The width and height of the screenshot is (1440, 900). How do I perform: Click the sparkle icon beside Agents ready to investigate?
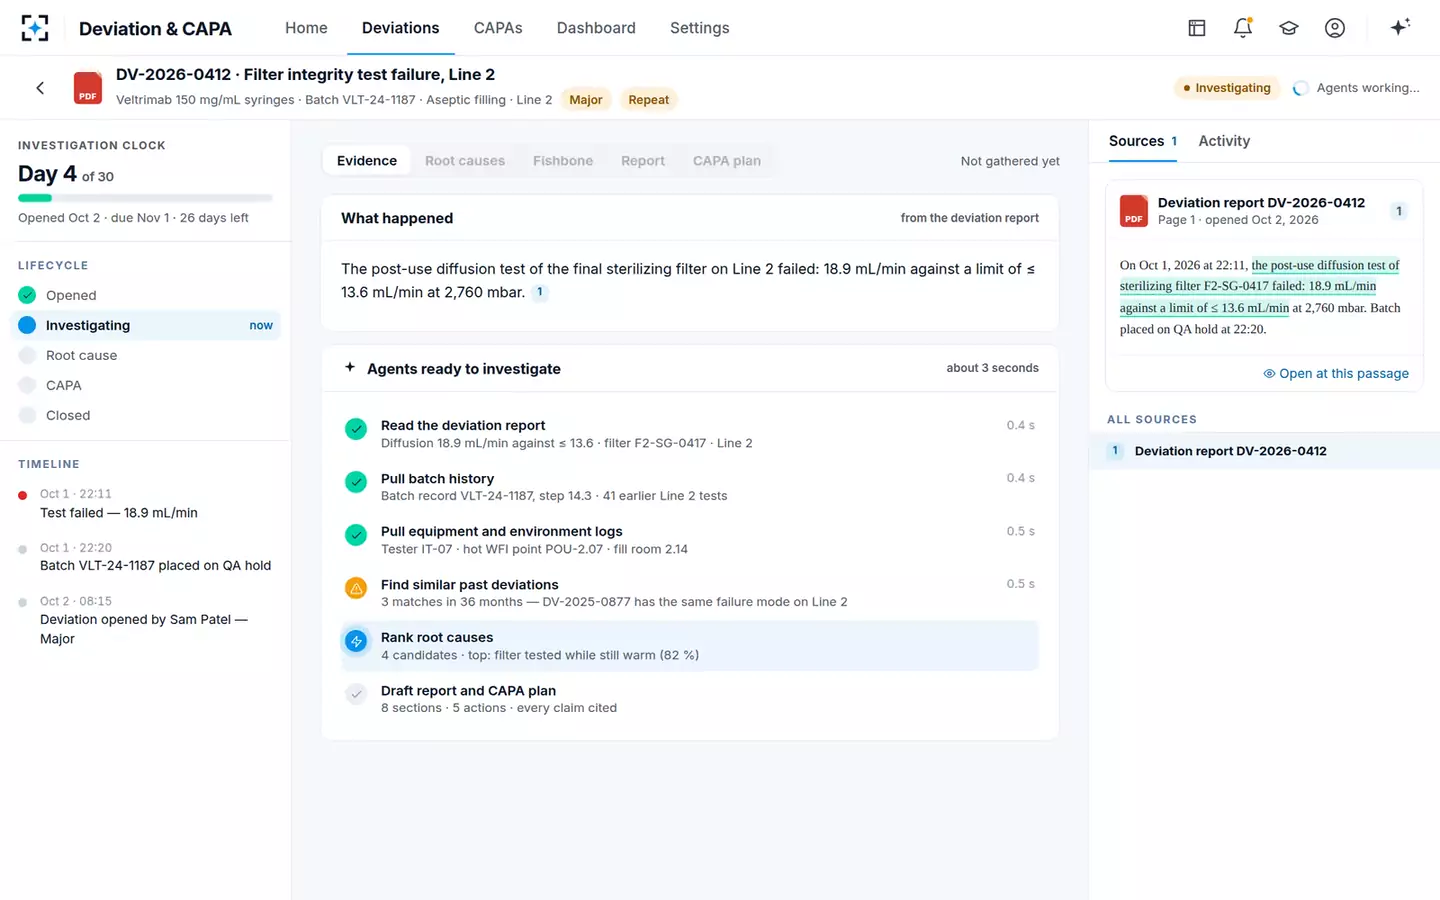click(x=350, y=367)
